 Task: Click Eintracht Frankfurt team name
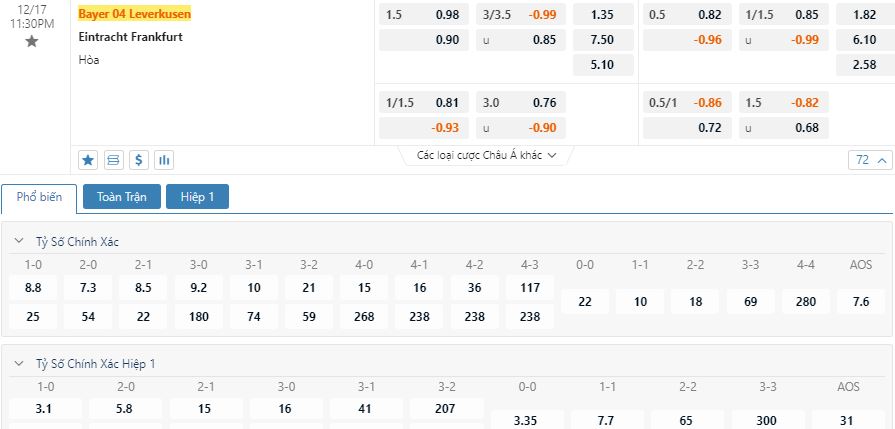[x=131, y=37]
